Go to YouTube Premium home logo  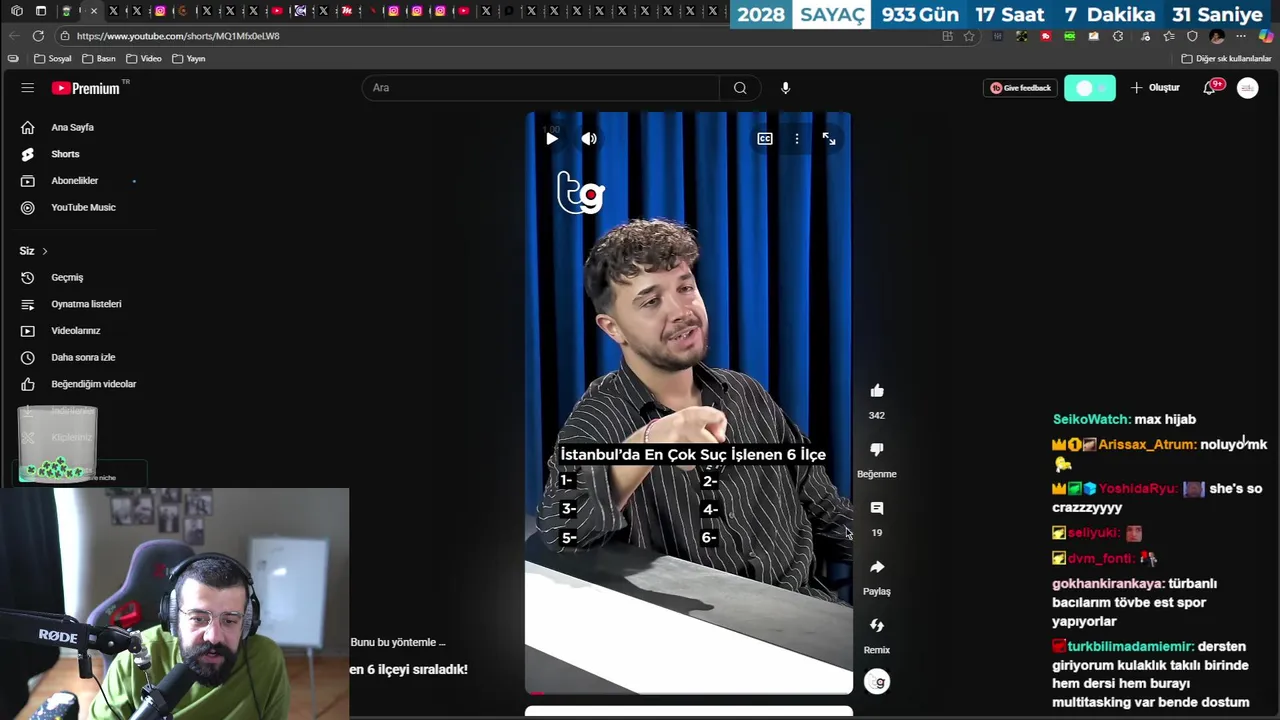coord(86,88)
